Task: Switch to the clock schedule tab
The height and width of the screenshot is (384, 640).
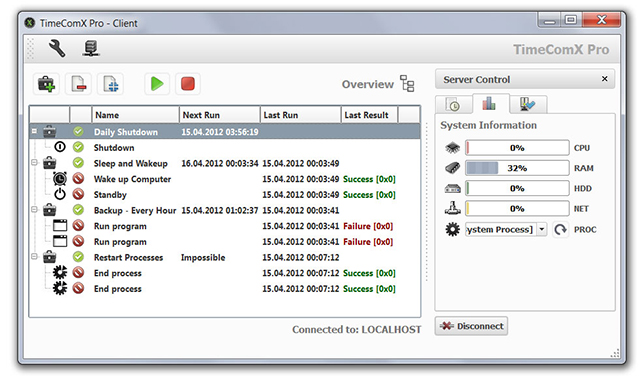Action: point(453,105)
